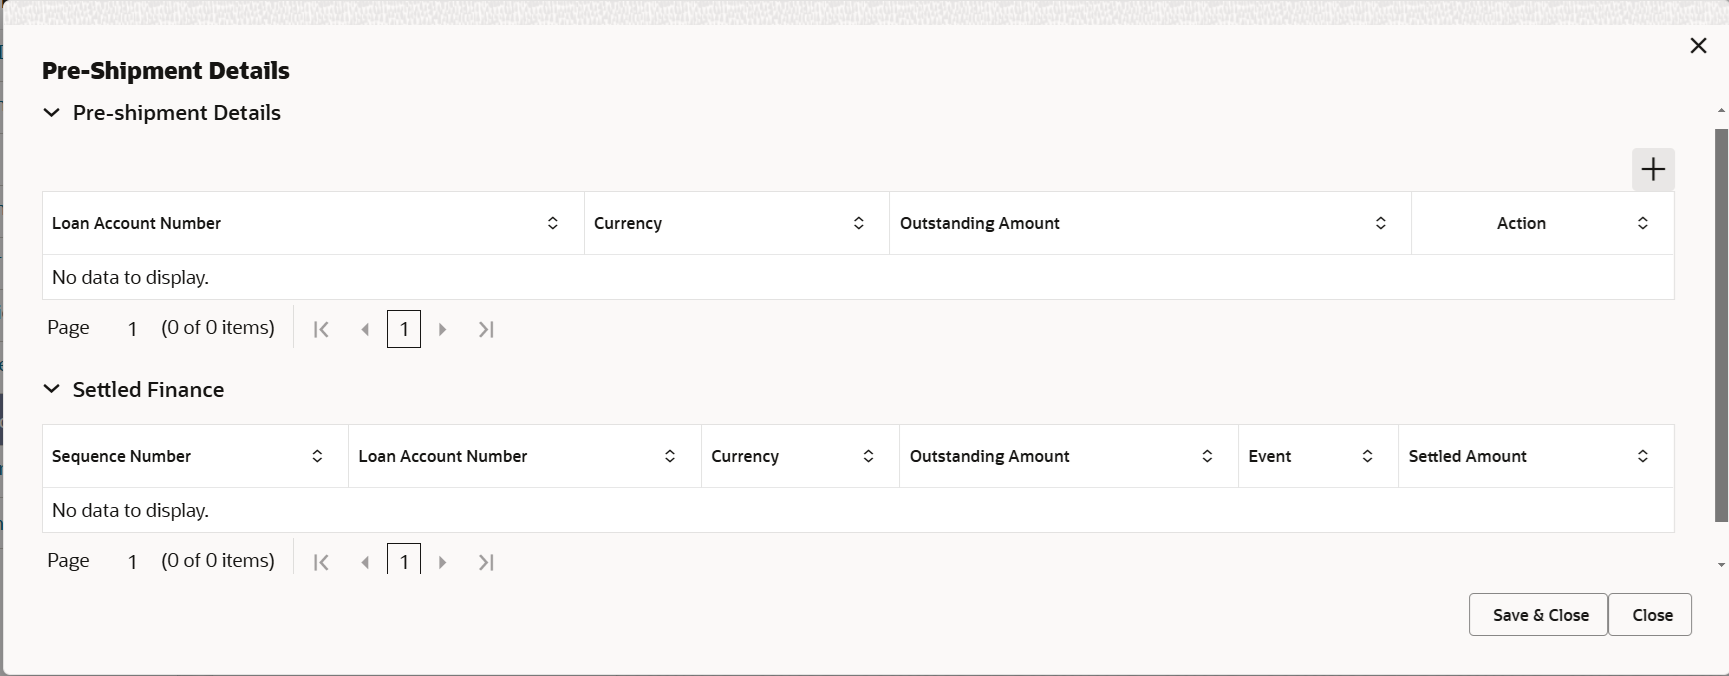Image resolution: width=1729 pixels, height=676 pixels.
Task: Sort by Loan Account Number in Settled Finance
Action: 670,456
